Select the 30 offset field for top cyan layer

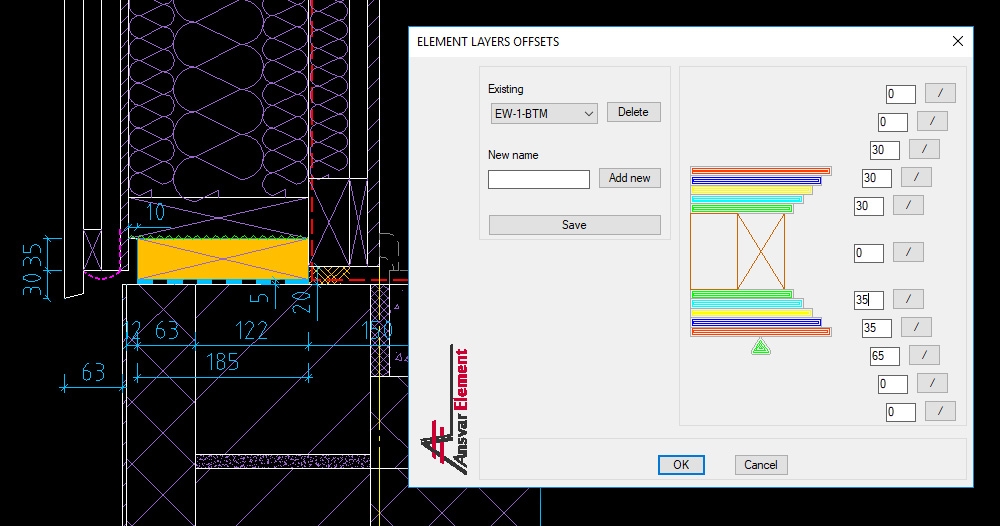click(x=876, y=178)
